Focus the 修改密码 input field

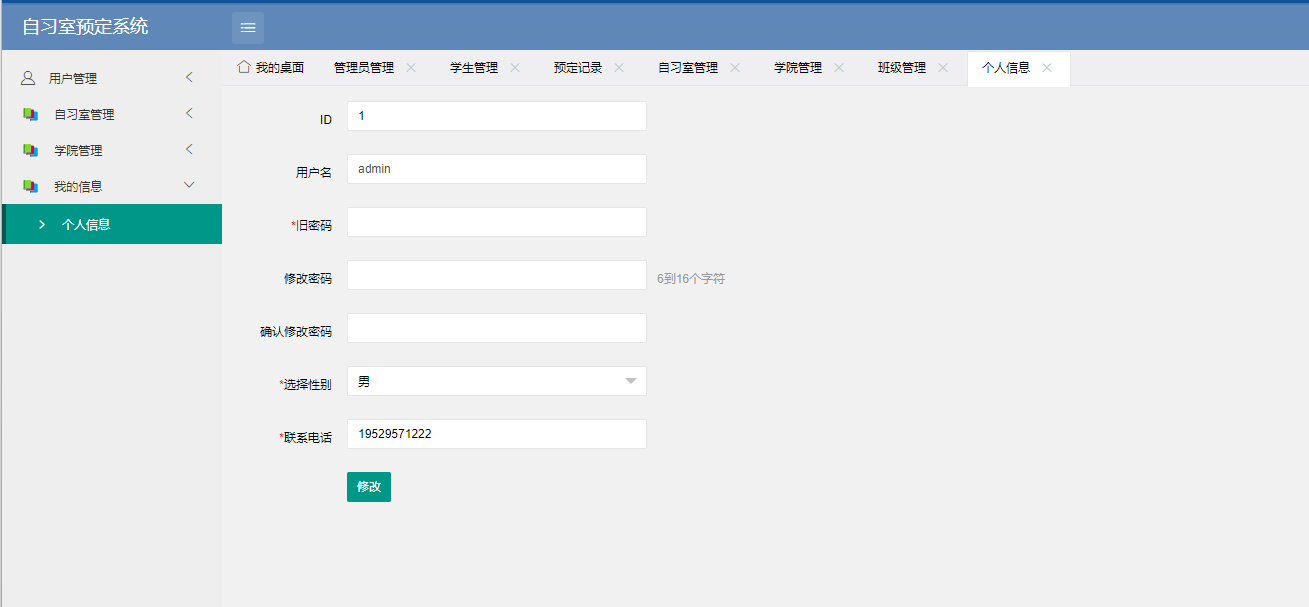(x=497, y=275)
